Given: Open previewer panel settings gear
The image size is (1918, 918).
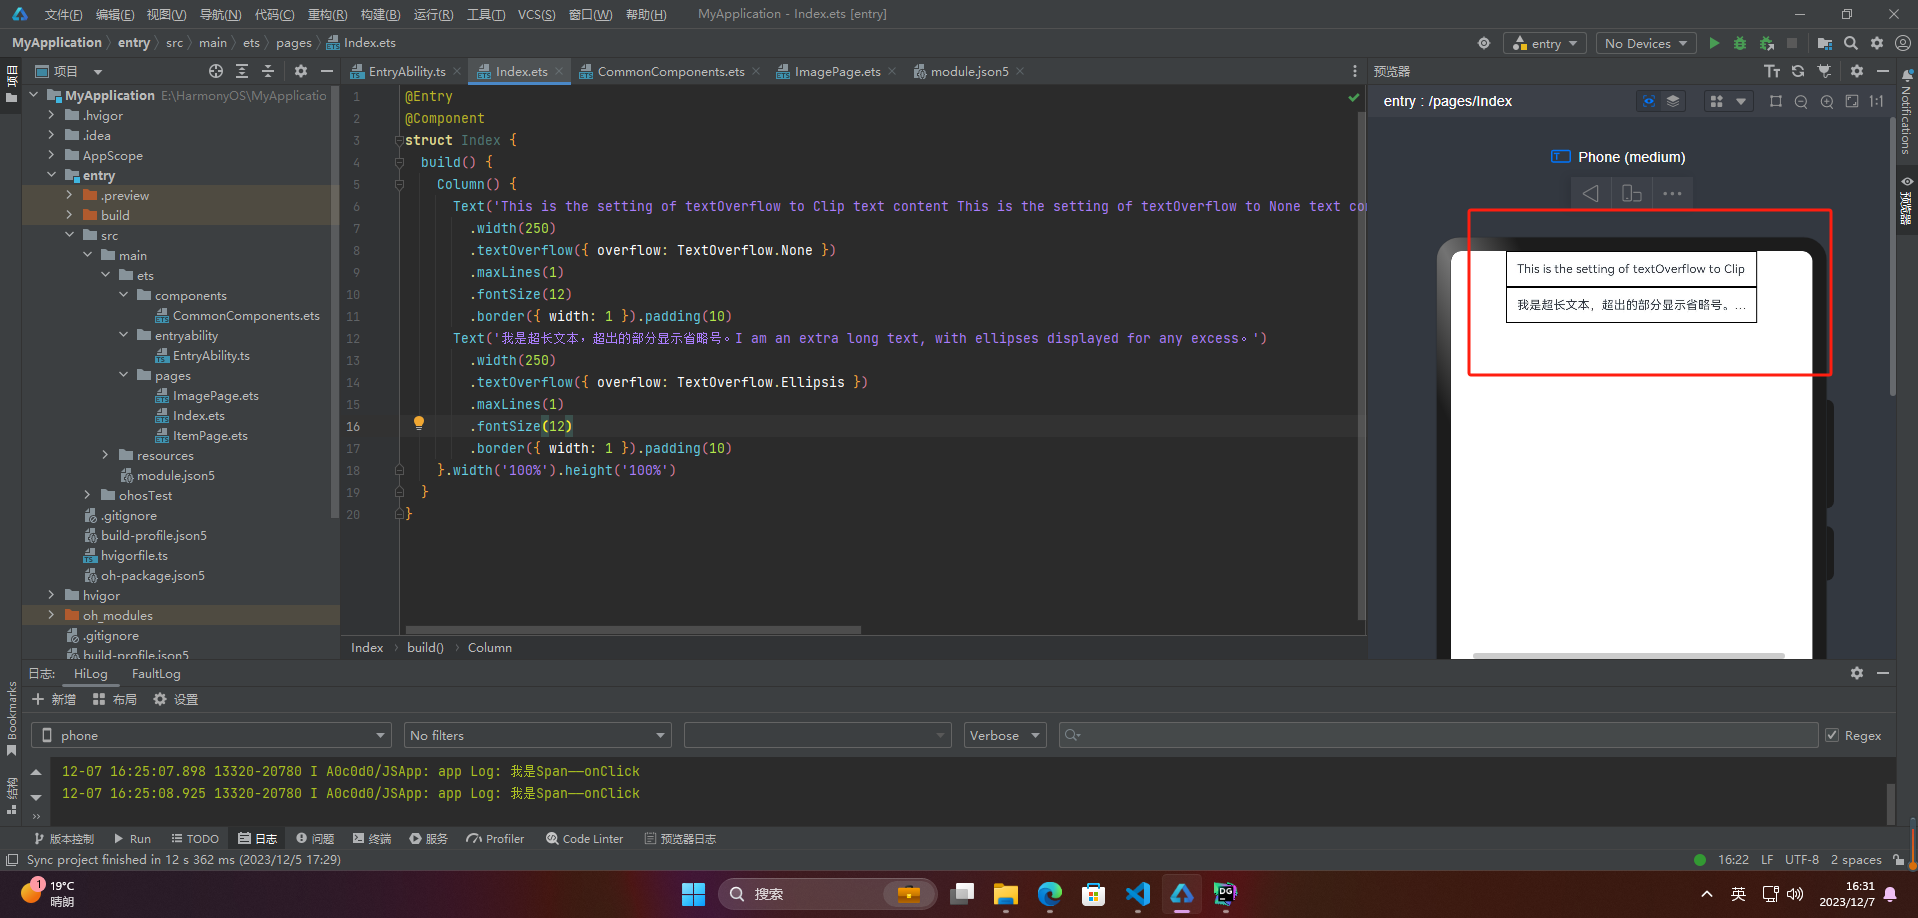Looking at the screenshot, I should tap(1857, 71).
